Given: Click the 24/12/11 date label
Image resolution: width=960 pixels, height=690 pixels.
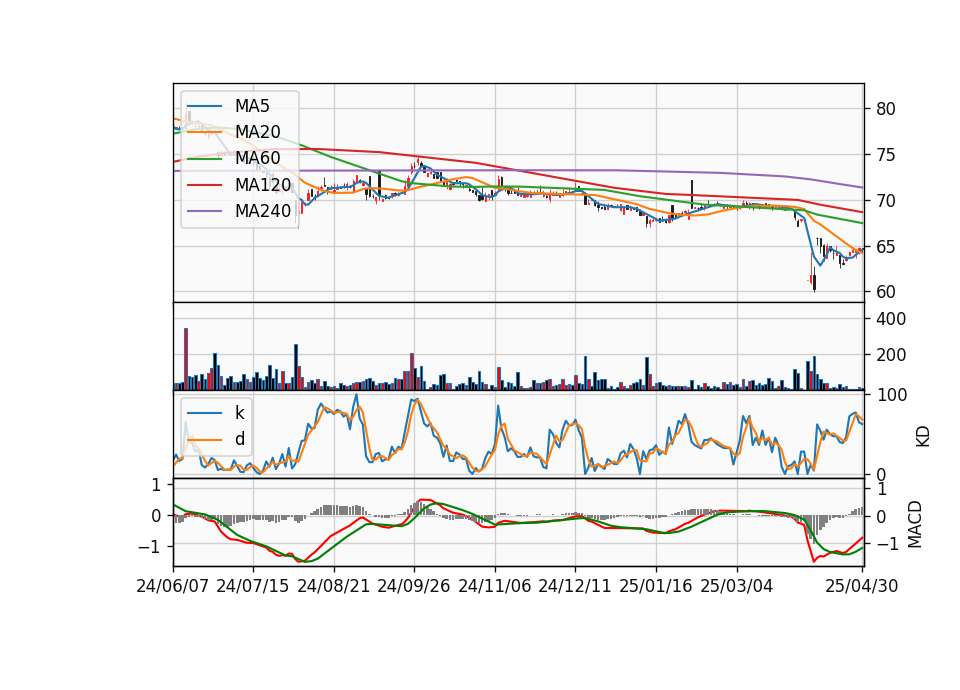Looking at the screenshot, I should [x=575, y=586].
